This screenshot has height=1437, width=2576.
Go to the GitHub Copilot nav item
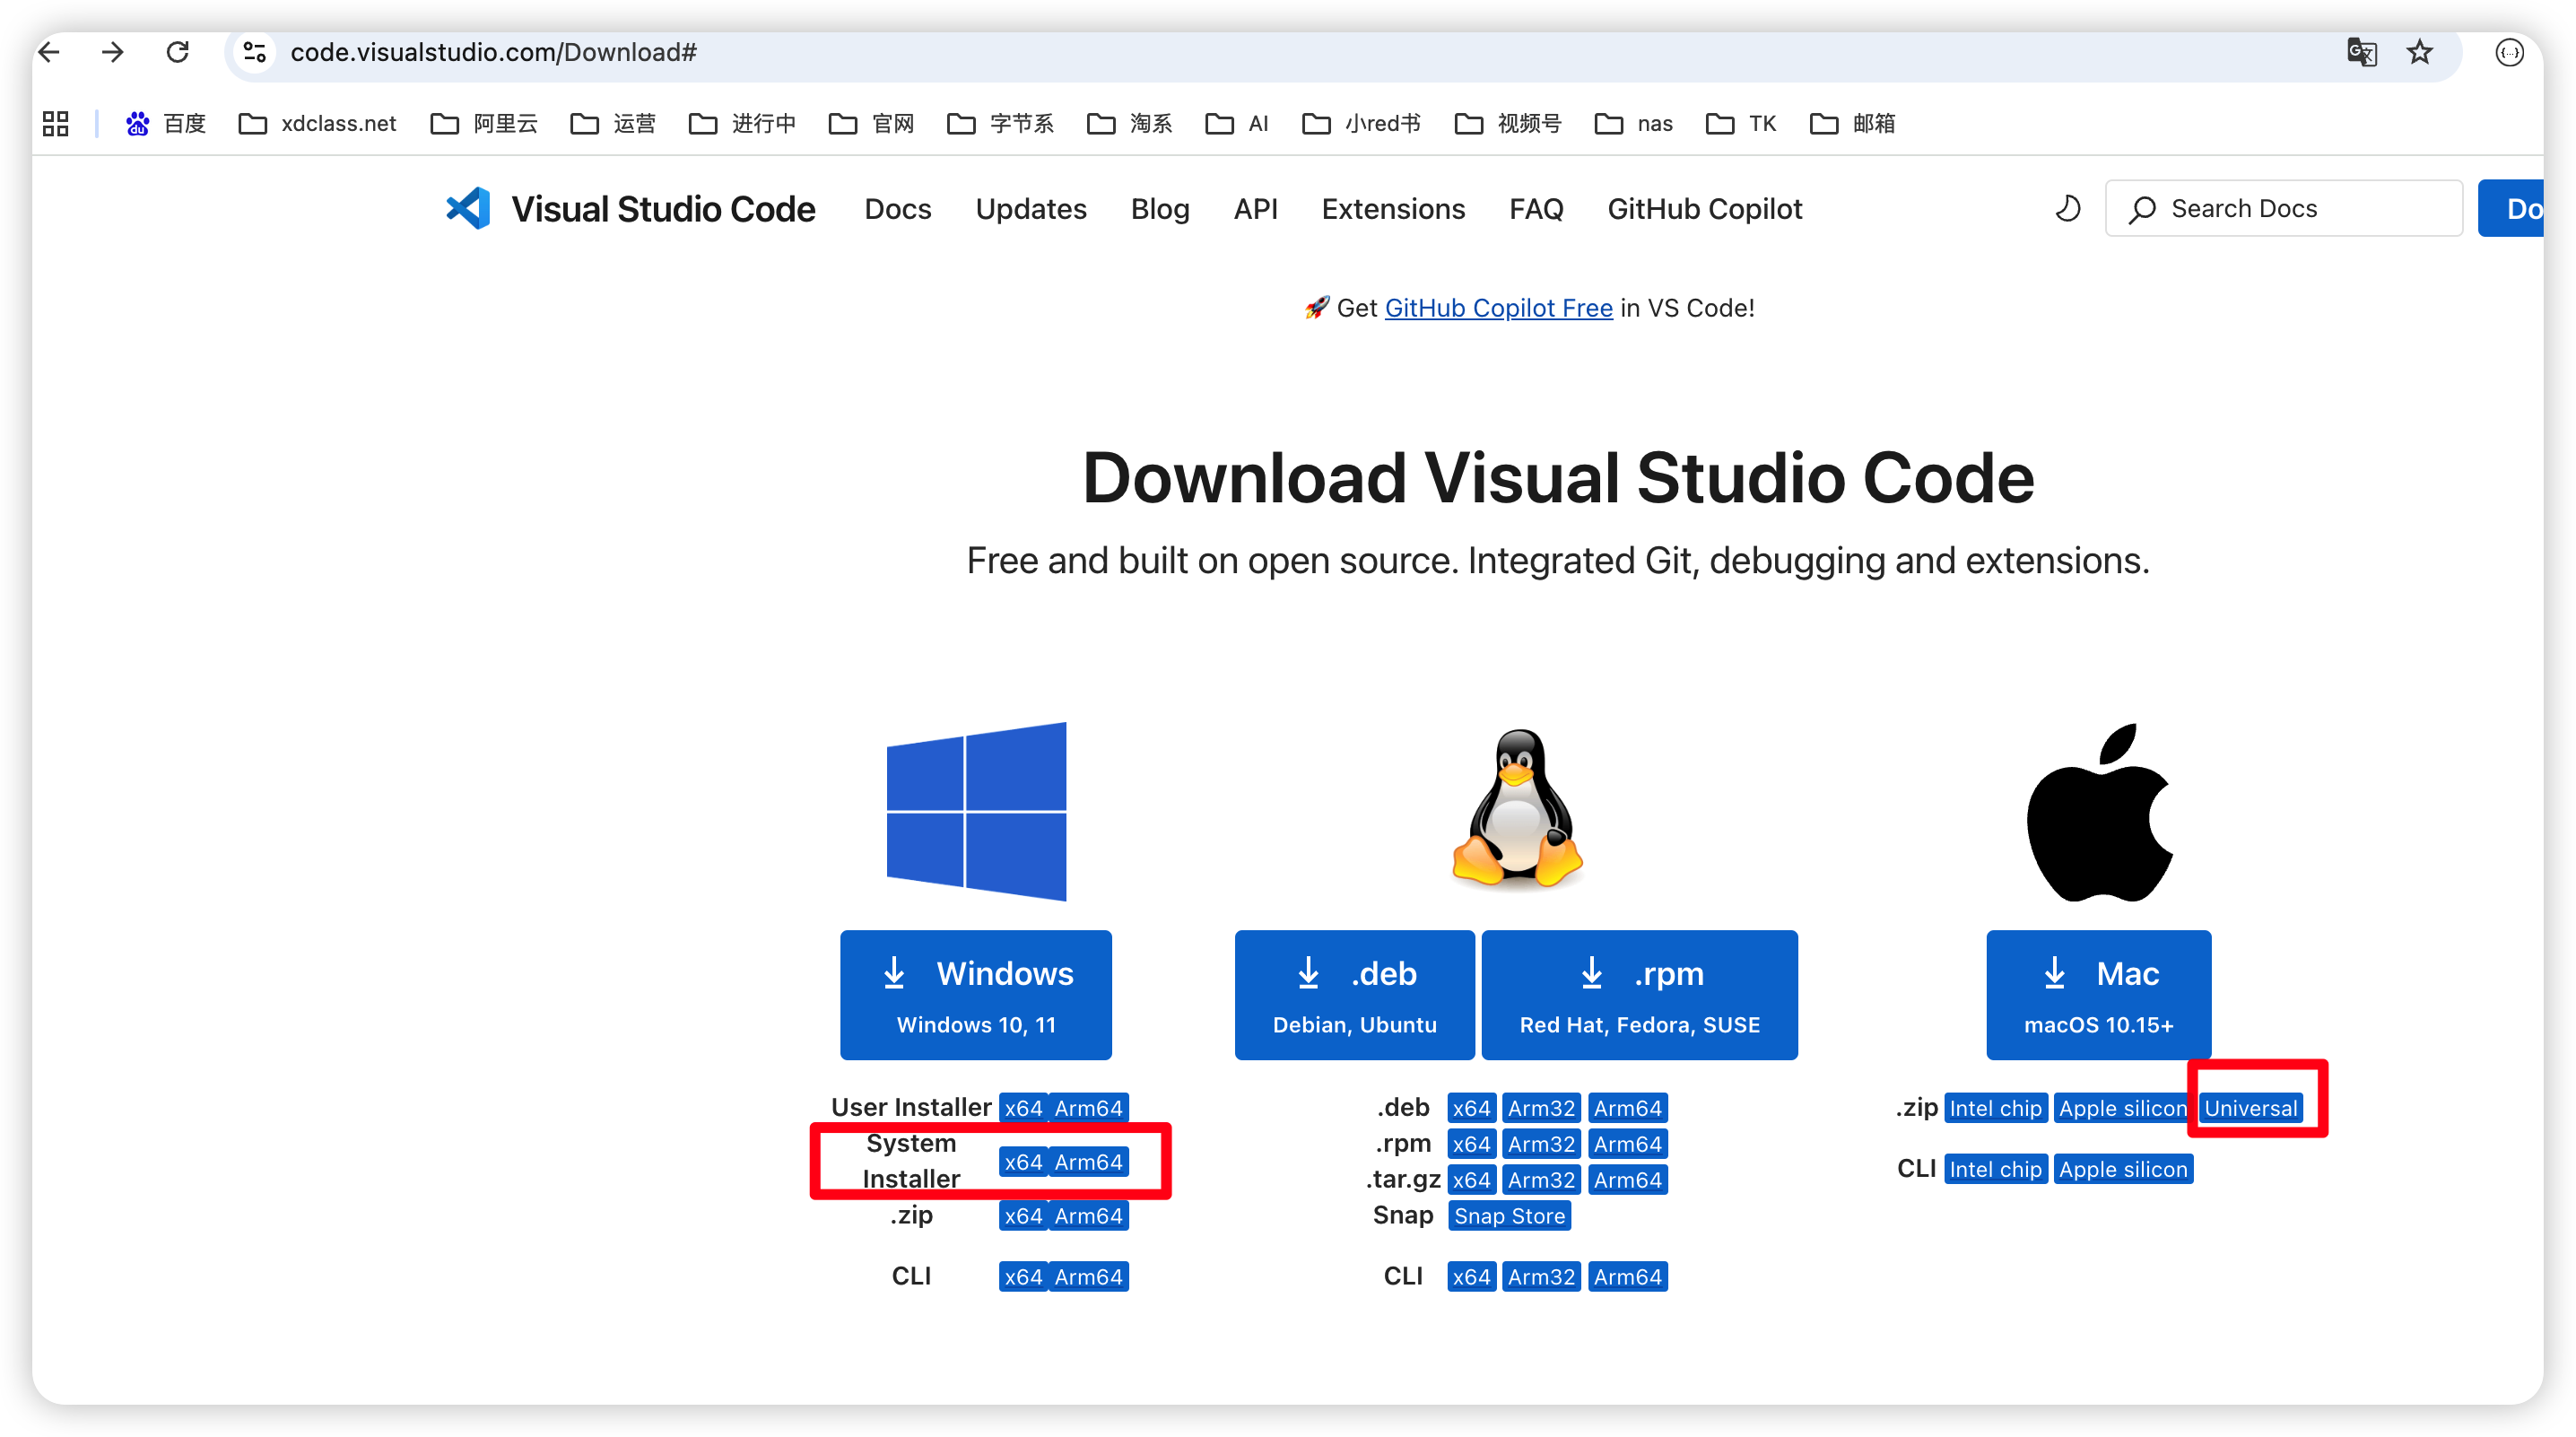tap(1704, 208)
